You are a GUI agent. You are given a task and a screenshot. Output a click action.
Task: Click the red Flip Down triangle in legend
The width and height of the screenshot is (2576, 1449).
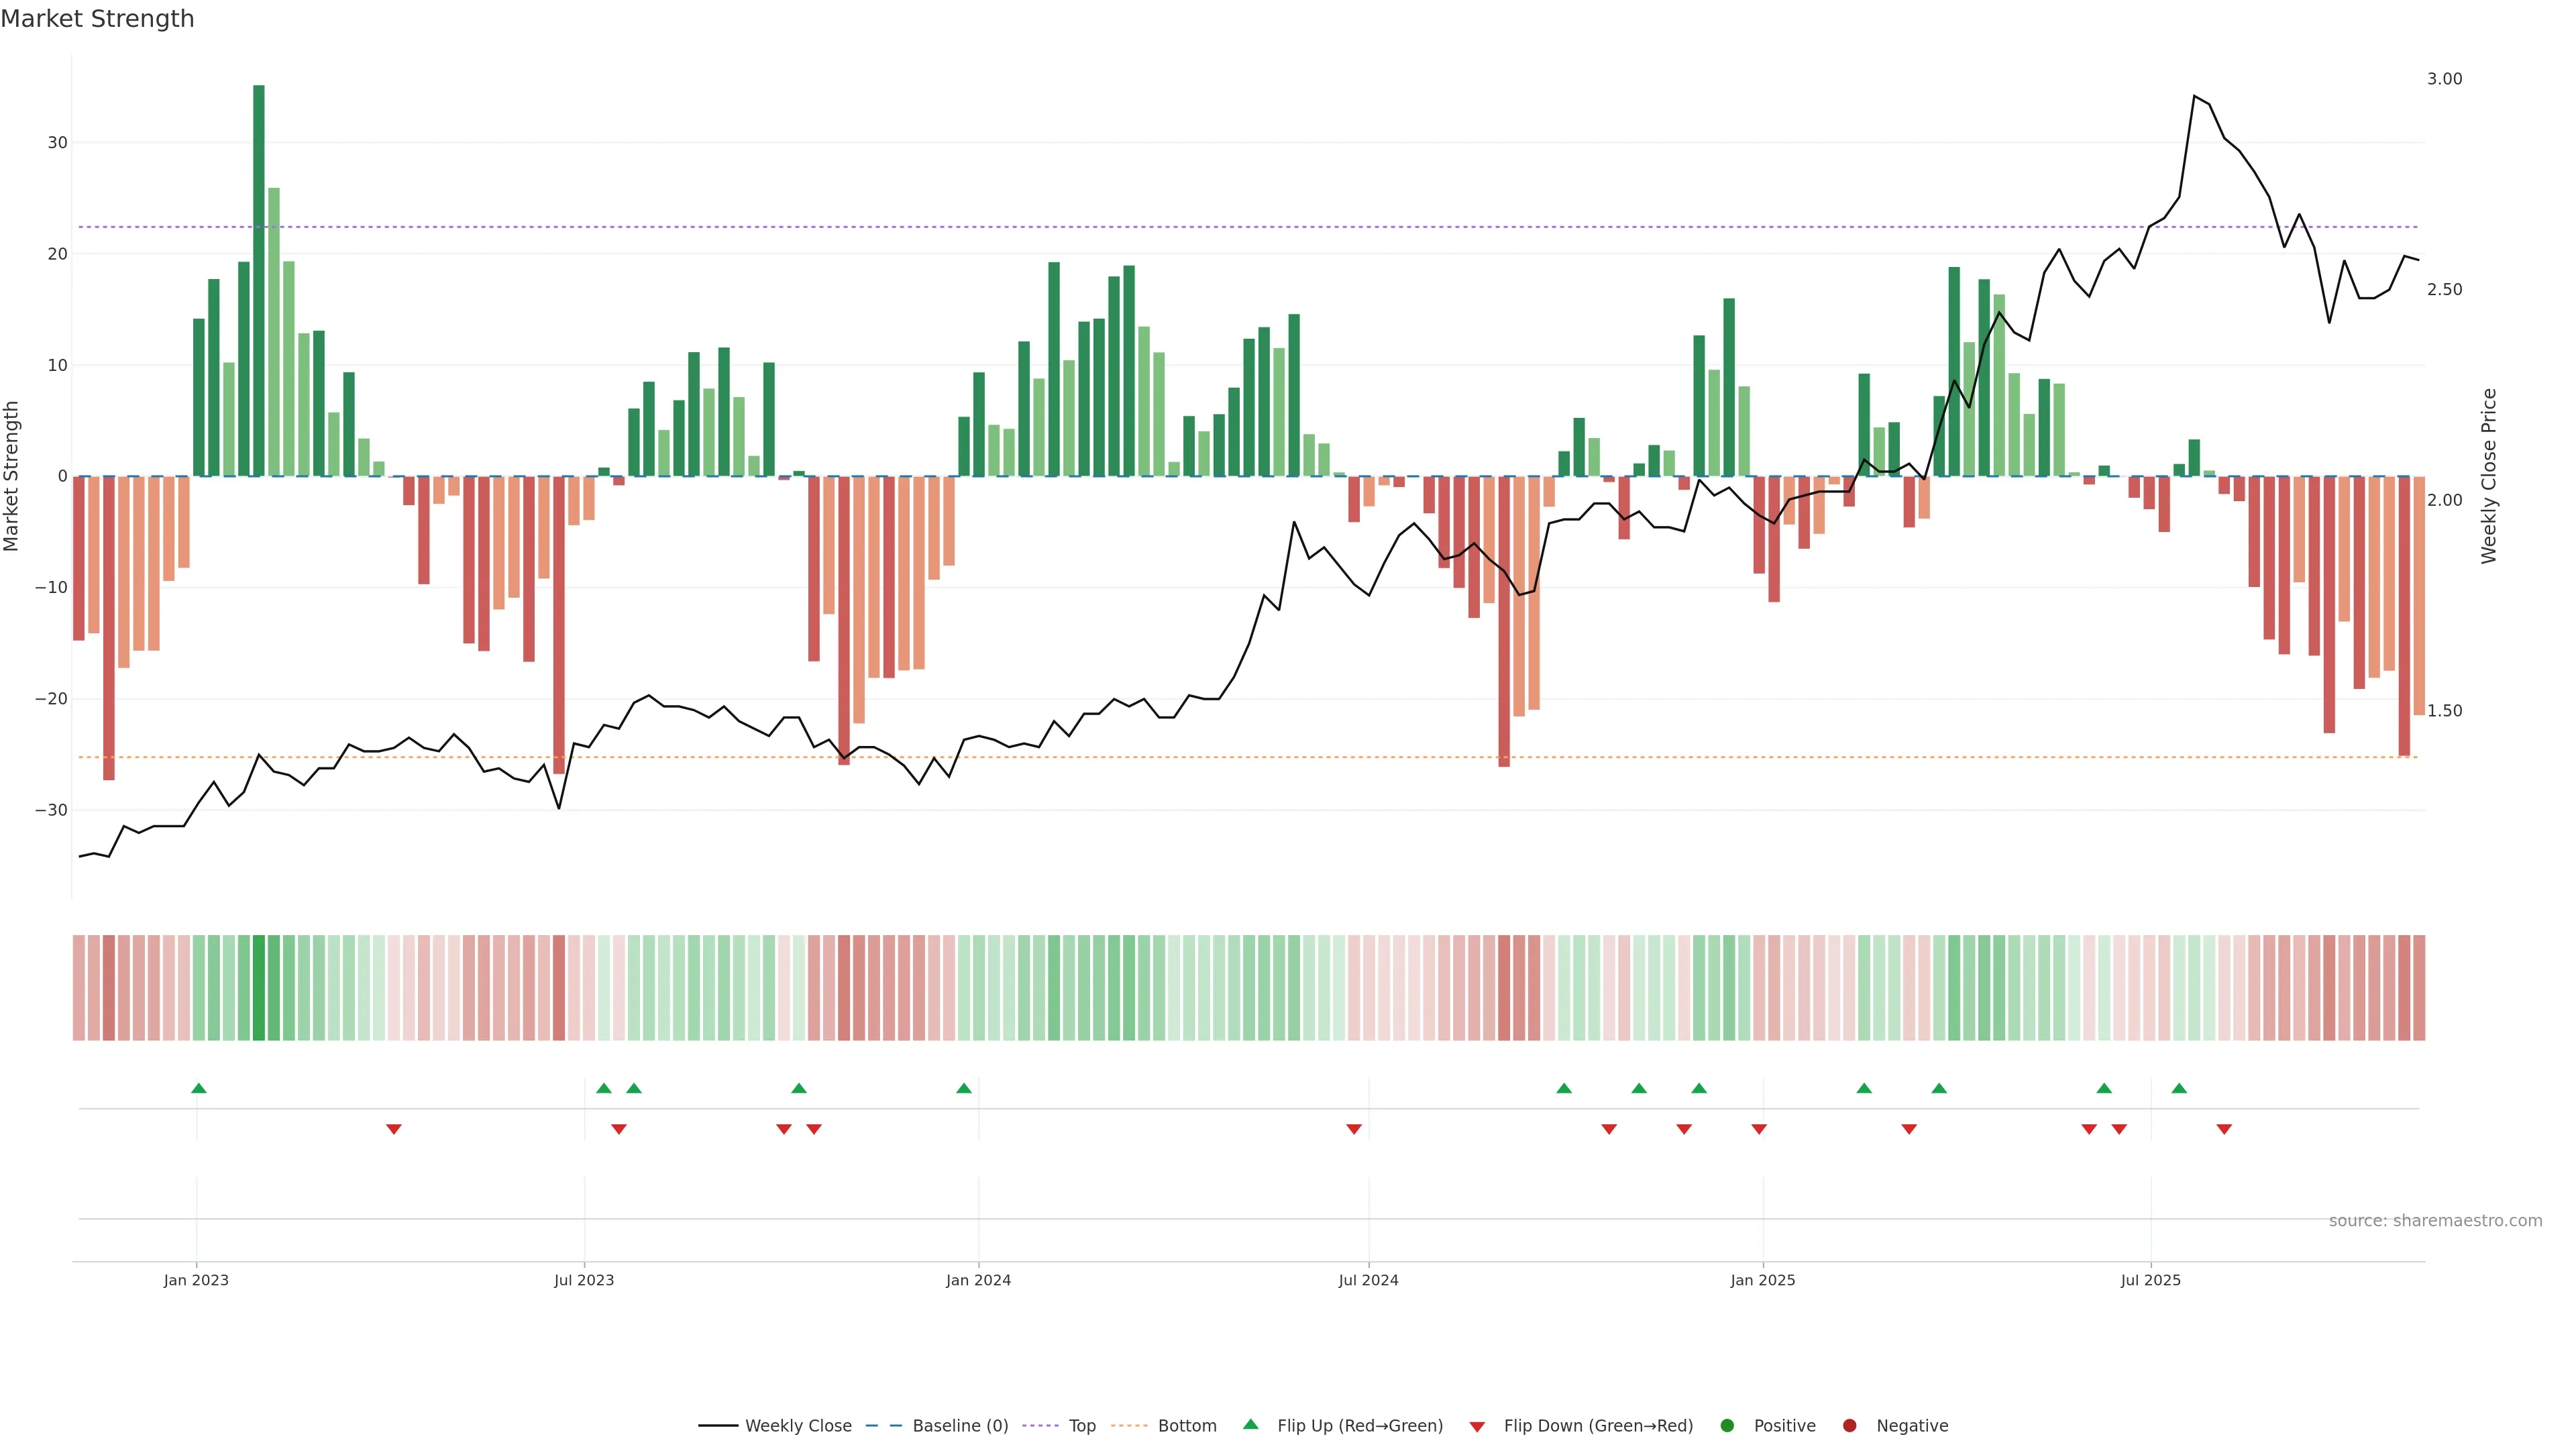pyautogui.click(x=1477, y=1426)
